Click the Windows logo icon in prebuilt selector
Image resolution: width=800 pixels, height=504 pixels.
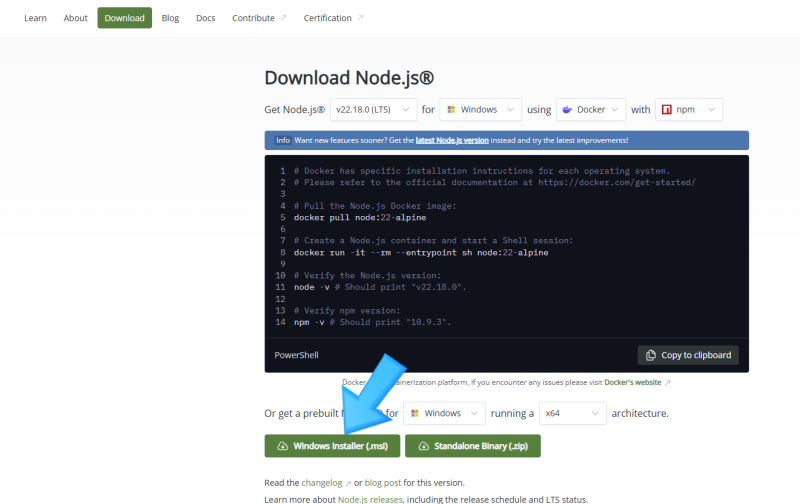tap(415, 413)
